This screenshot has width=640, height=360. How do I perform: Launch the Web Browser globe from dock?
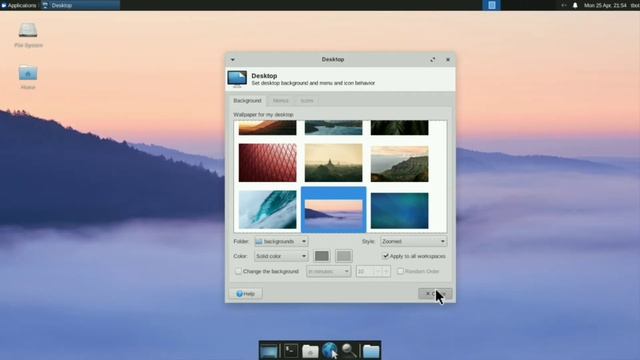tap(329, 351)
